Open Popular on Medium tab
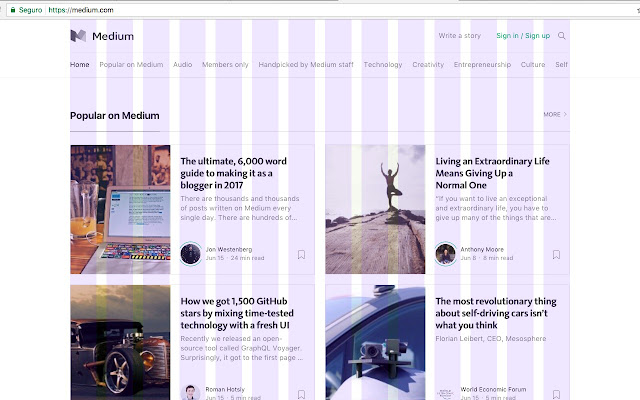 [131, 64]
